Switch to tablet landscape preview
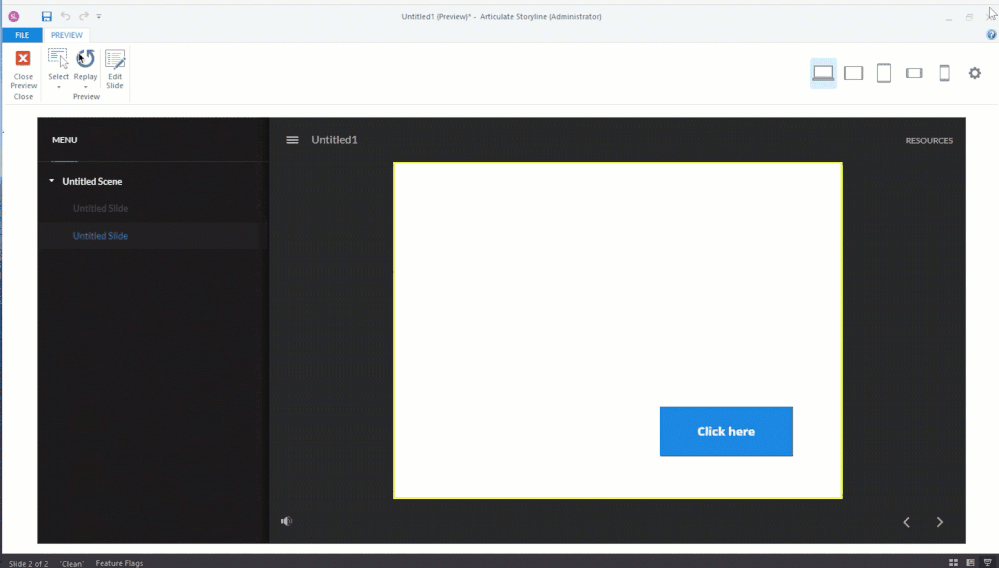999x568 pixels. (x=853, y=73)
